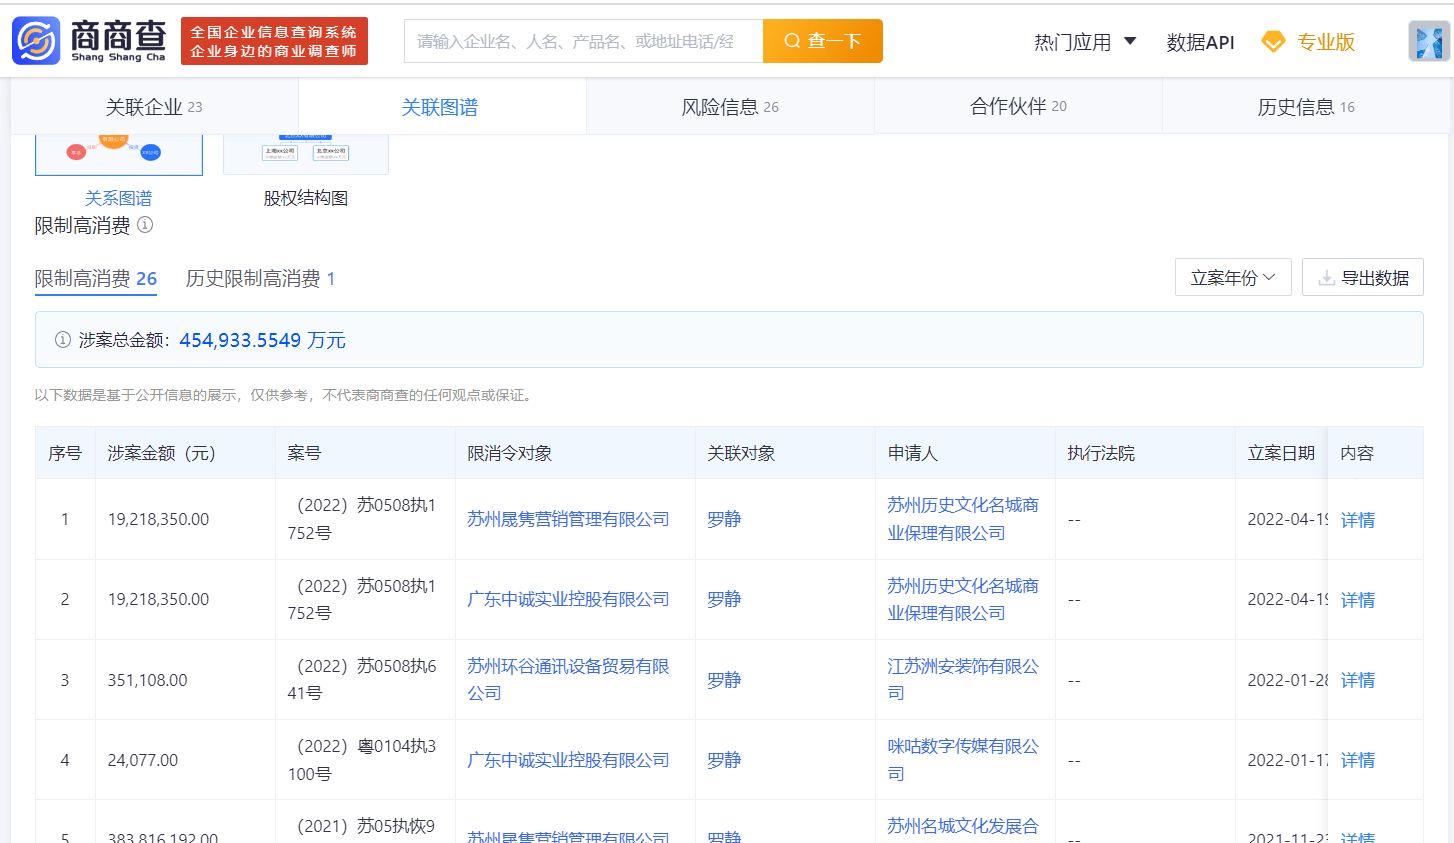Screen dimensions: 1454x843
Task: Open 详情 for row 2
Action: point(1358,600)
